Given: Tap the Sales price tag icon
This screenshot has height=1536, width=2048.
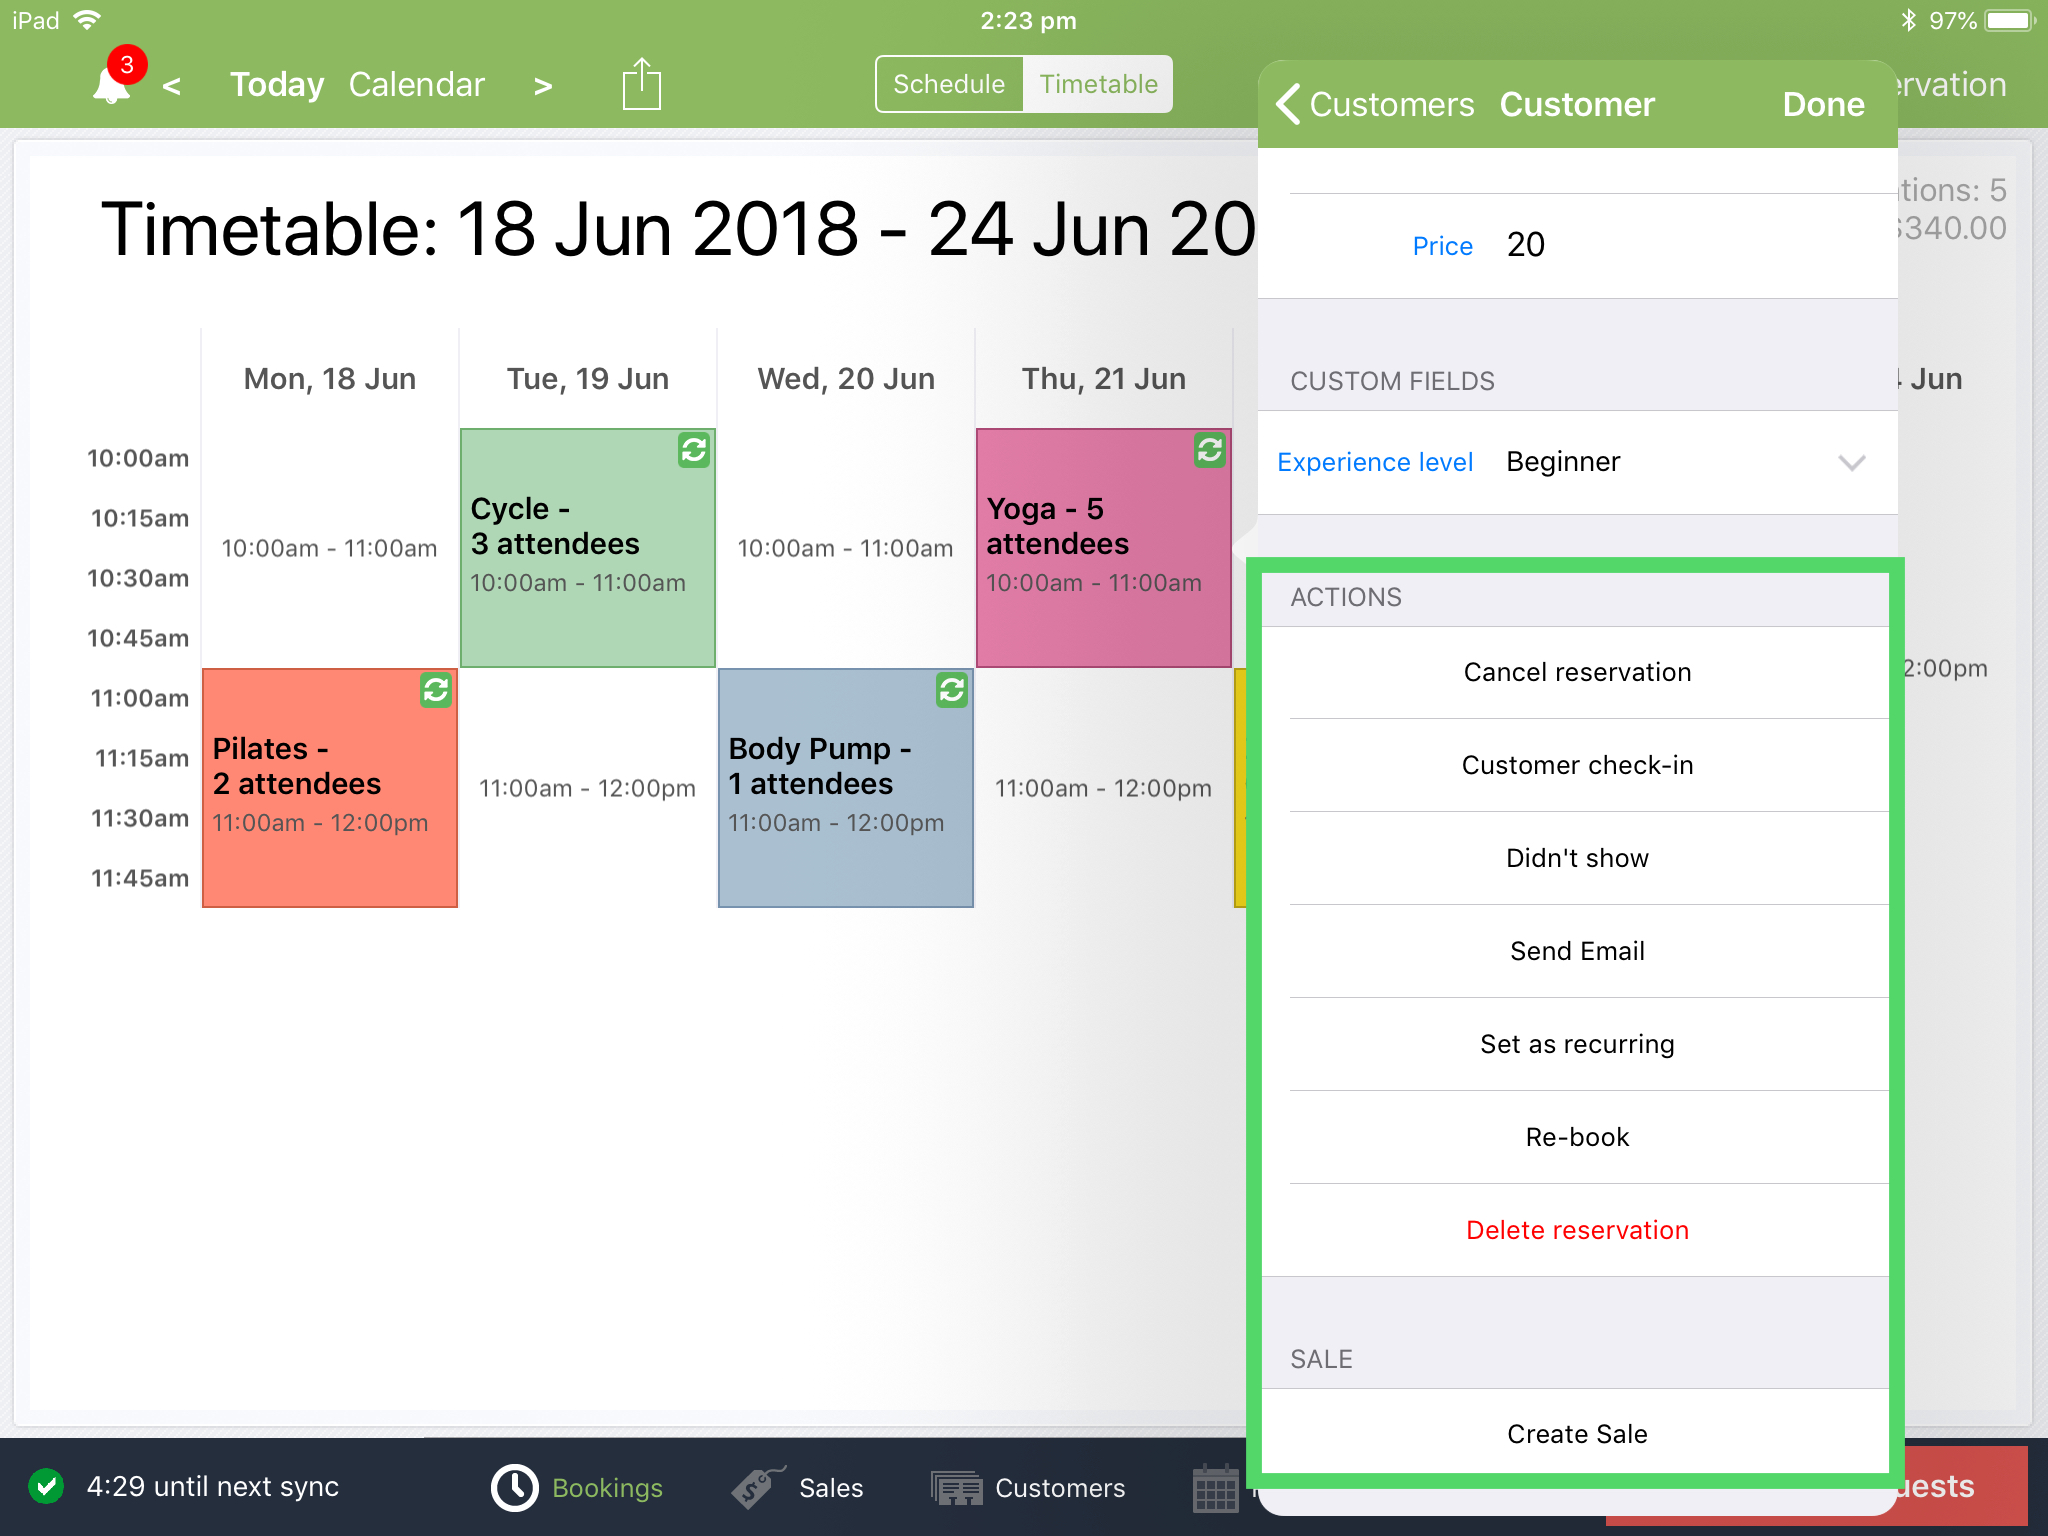Looking at the screenshot, I should point(759,1487).
